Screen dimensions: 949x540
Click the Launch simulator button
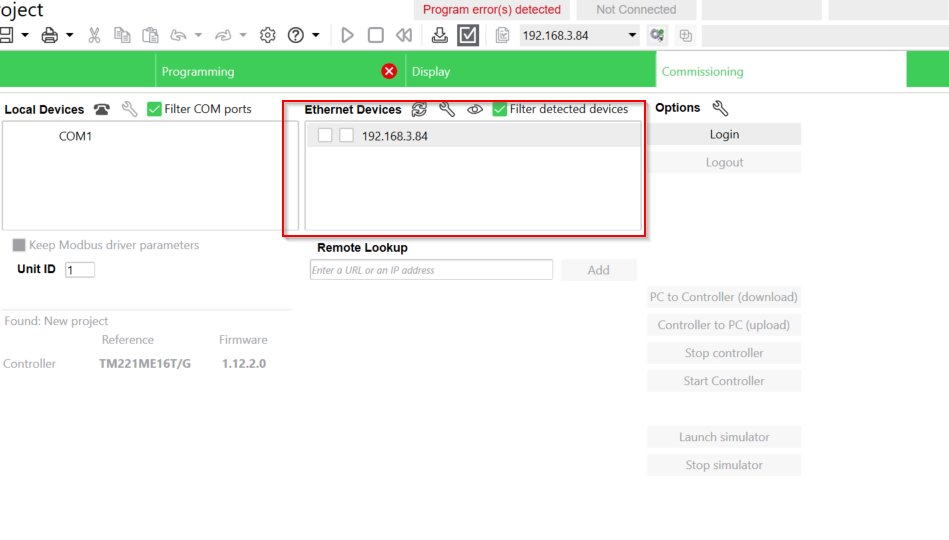click(x=724, y=437)
